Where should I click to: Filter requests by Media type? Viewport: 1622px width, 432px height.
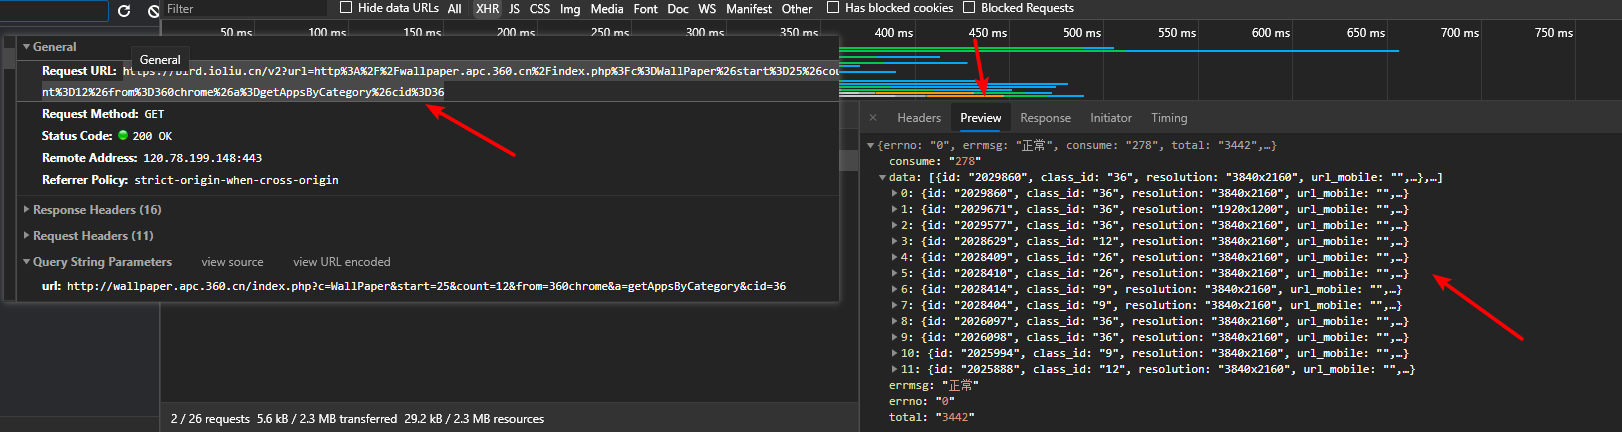[607, 9]
